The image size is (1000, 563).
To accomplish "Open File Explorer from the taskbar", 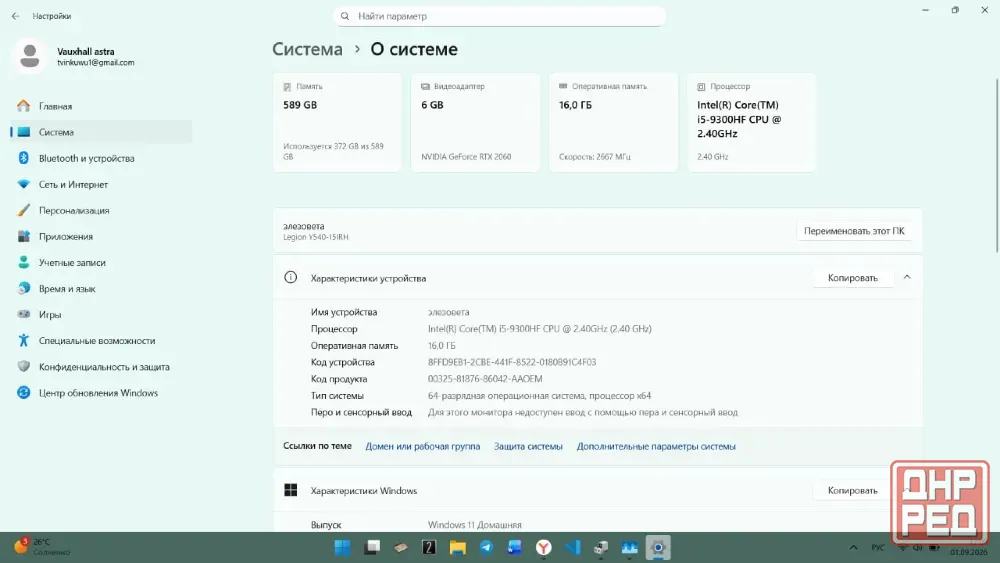I will coord(457,548).
